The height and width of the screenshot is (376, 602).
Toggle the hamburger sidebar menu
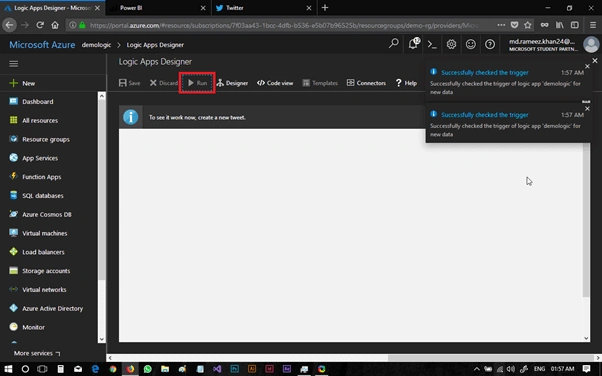(13, 64)
